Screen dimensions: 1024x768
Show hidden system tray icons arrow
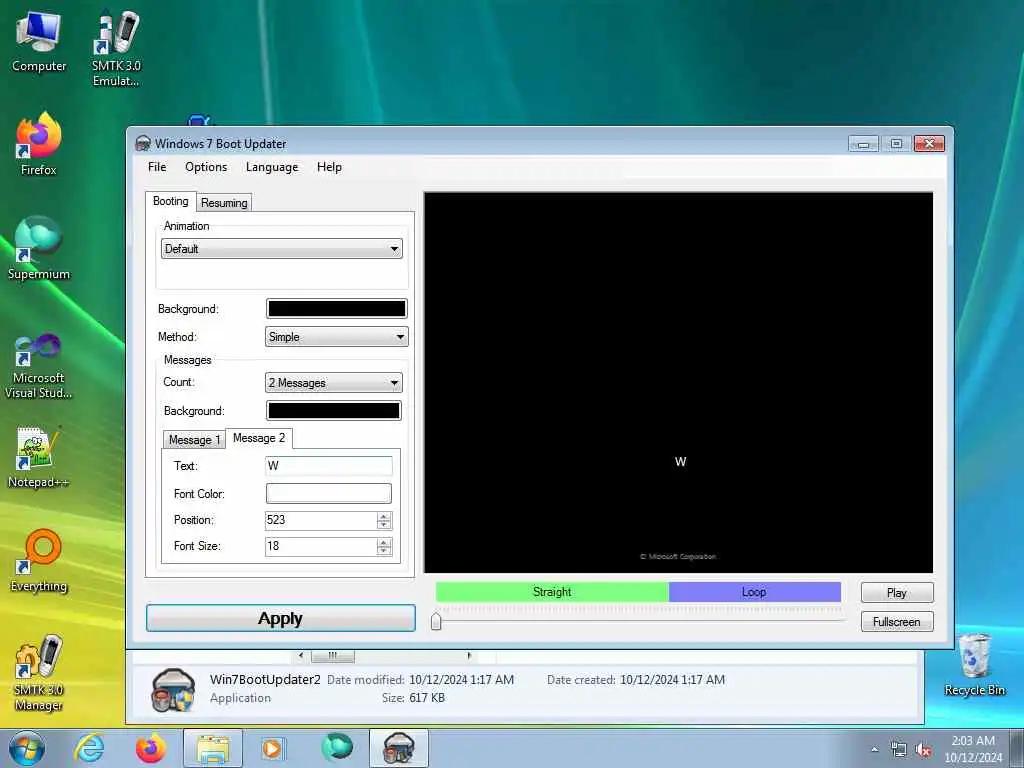click(x=874, y=750)
